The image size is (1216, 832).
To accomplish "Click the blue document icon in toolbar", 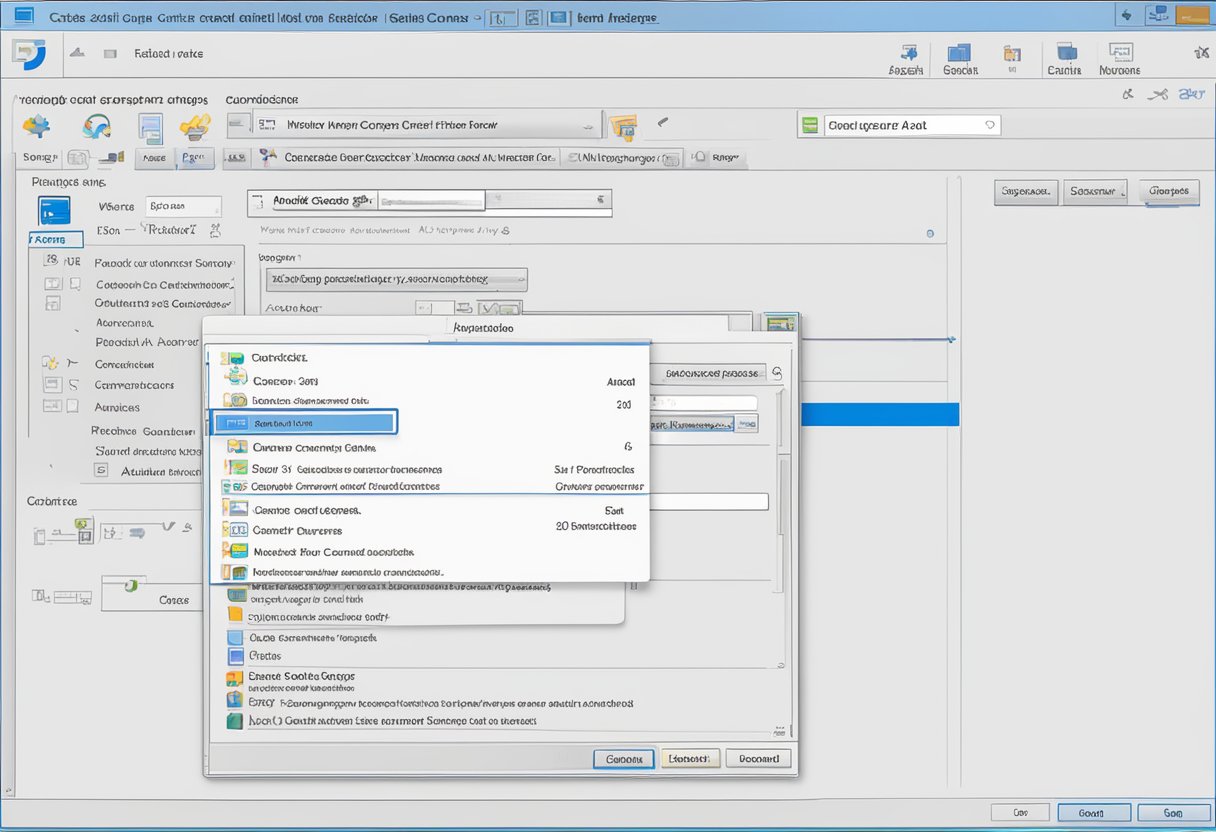I will click(x=151, y=128).
